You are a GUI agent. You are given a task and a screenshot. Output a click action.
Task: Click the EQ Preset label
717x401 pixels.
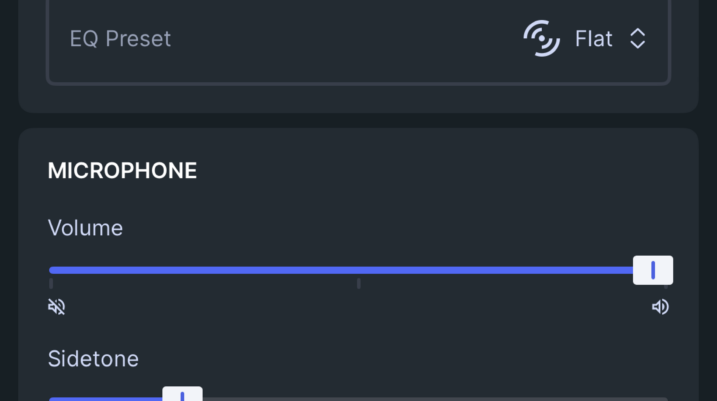[x=120, y=39]
